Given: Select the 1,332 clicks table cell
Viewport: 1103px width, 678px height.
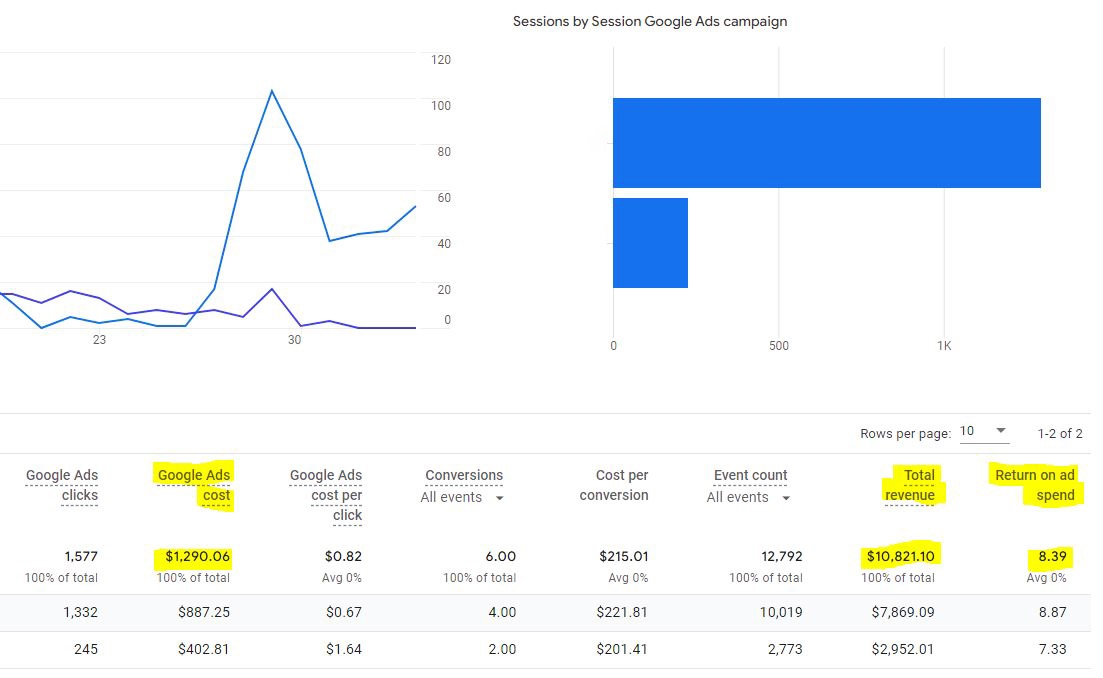Looking at the screenshot, I should [x=79, y=613].
